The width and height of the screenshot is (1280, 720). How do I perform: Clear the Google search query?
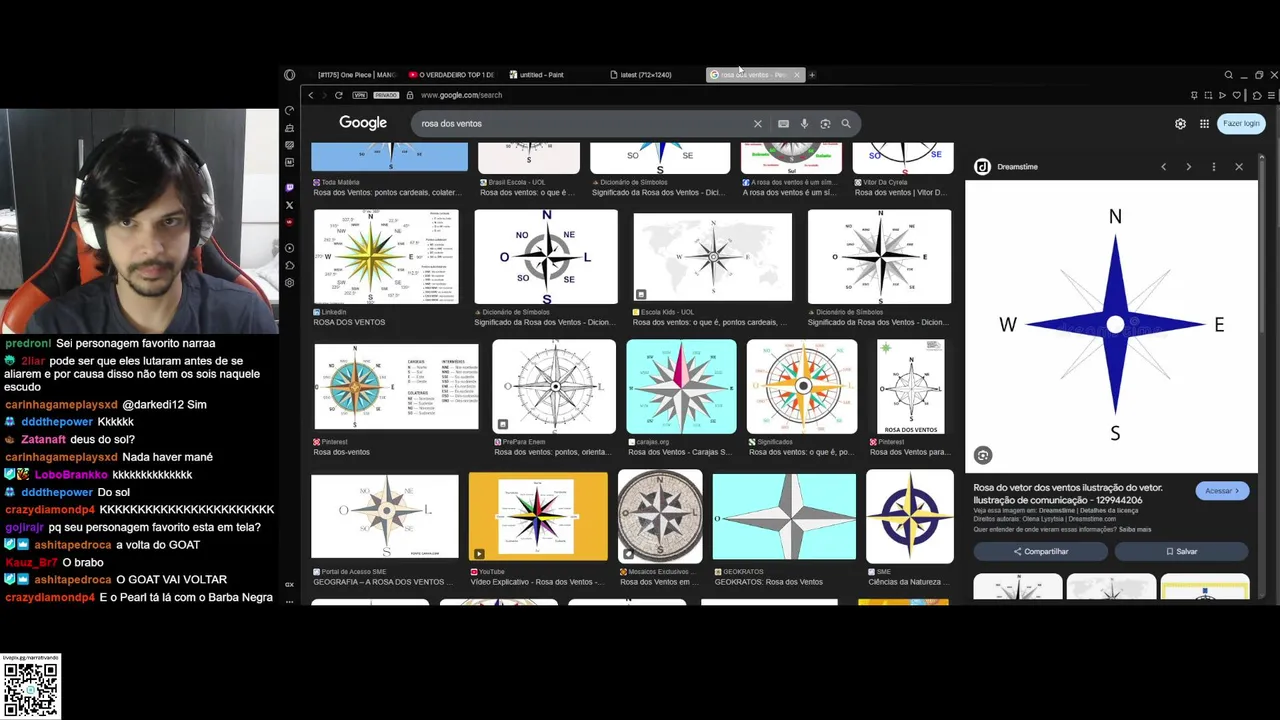pyautogui.click(x=757, y=124)
